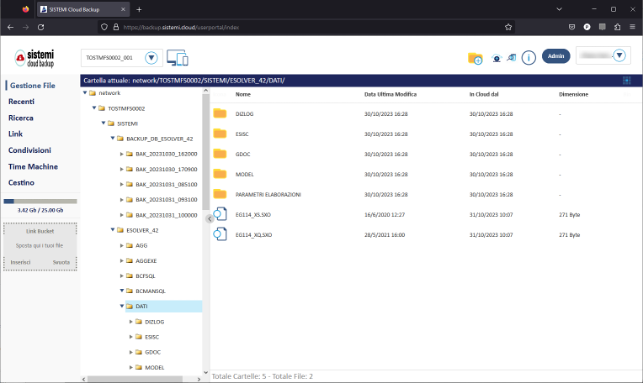Collapse the SISTEMI tree node
The width and height of the screenshot is (644, 384).
[104, 123]
